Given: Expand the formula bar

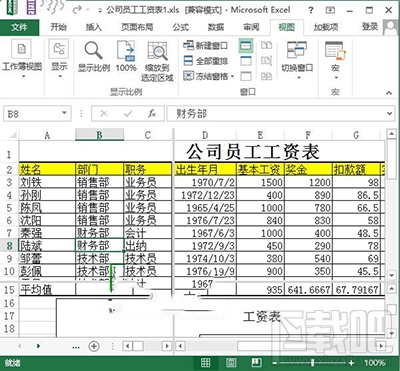Looking at the screenshot, I should 390,114.
